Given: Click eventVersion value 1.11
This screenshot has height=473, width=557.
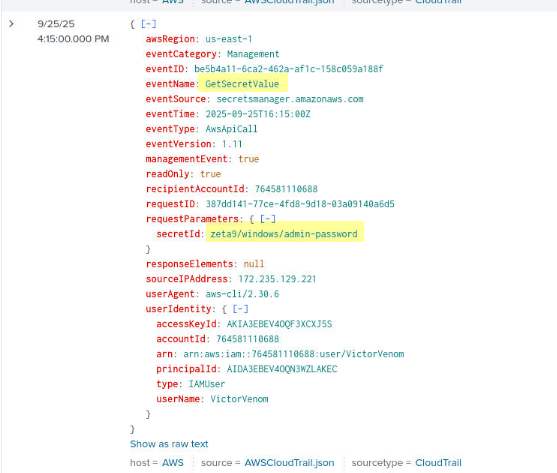Looking at the screenshot, I should pyautogui.click(x=232, y=144).
